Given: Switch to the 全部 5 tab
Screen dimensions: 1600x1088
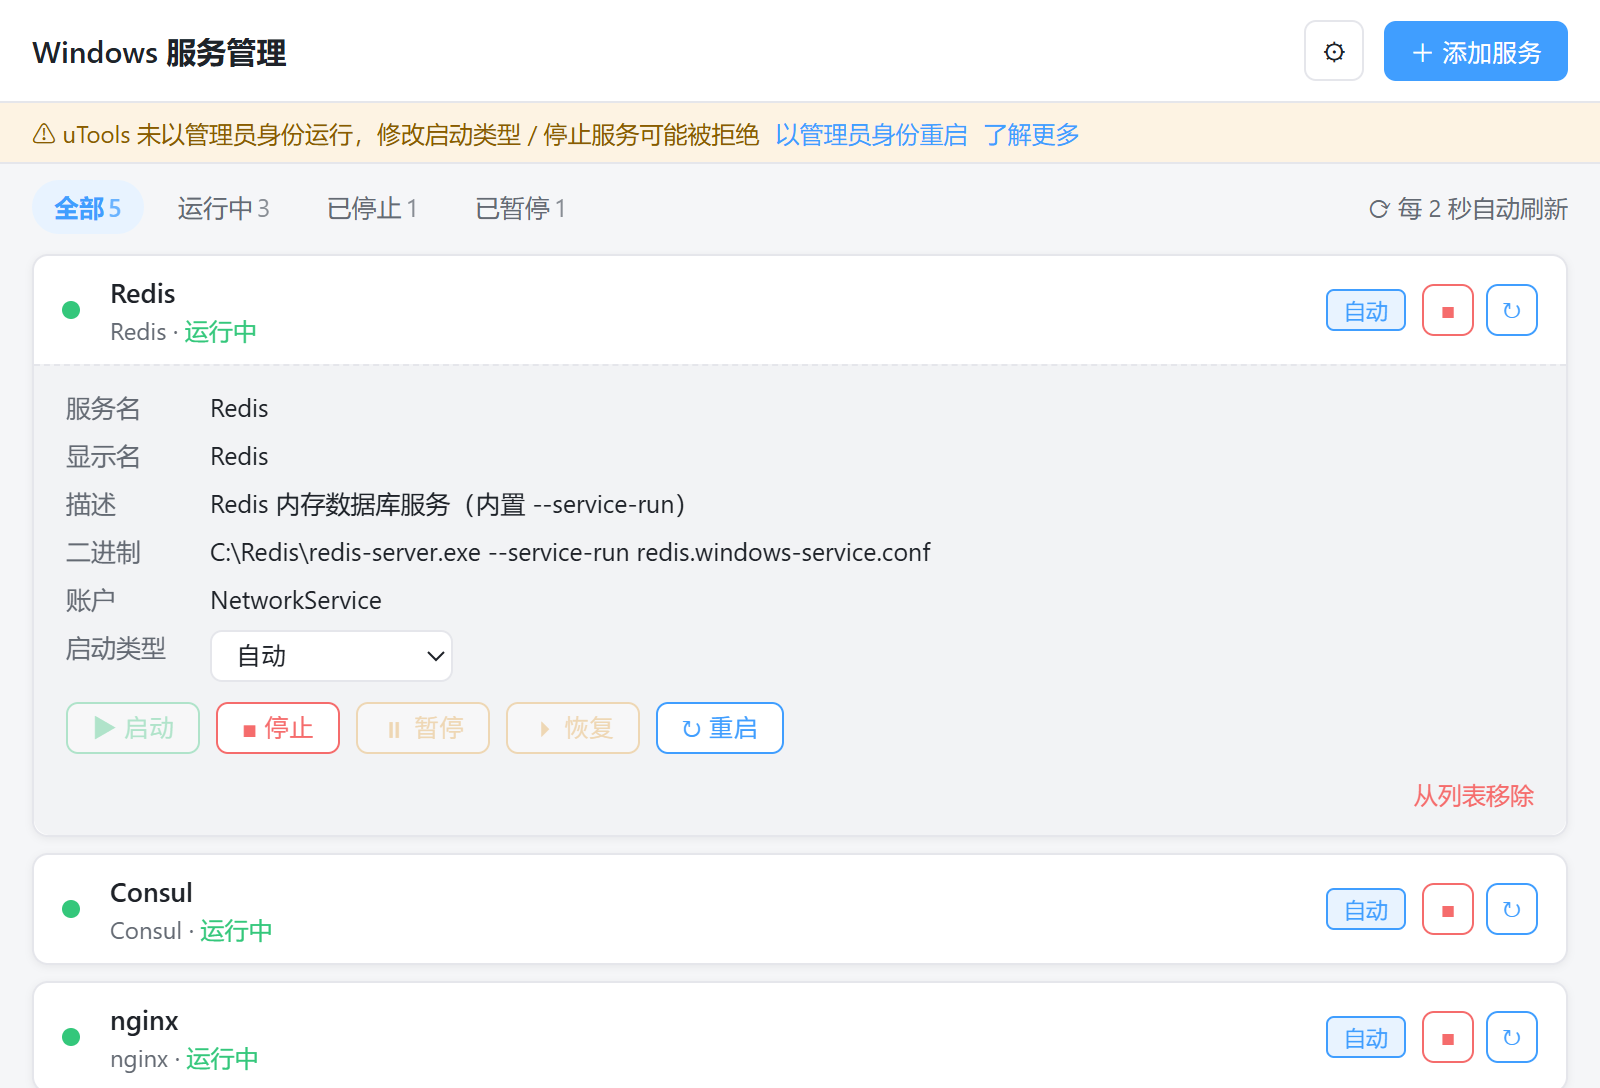Looking at the screenshot, I should click(x=88, y=208).
